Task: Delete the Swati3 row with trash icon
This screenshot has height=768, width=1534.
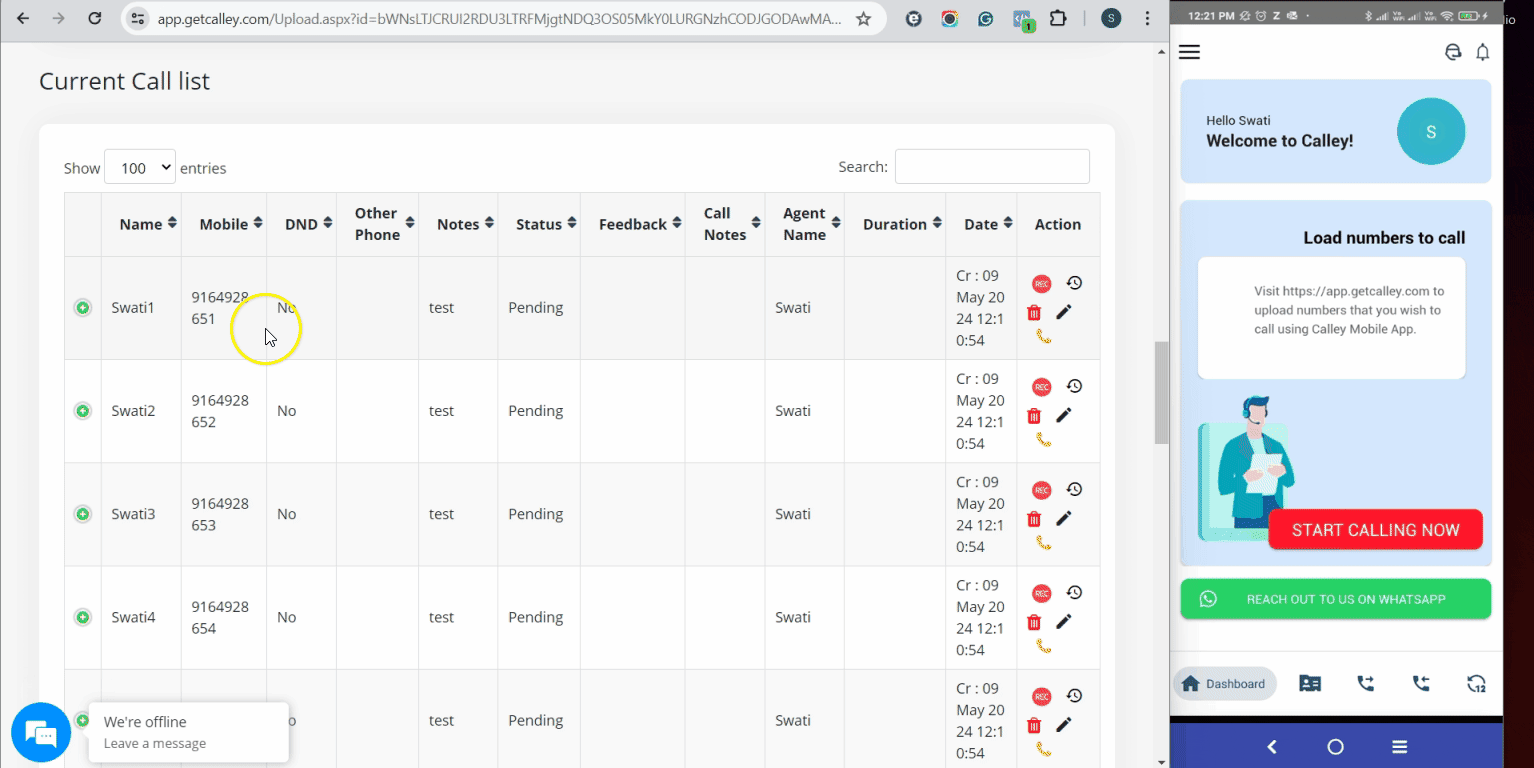Action: [x=1034, y=519]
